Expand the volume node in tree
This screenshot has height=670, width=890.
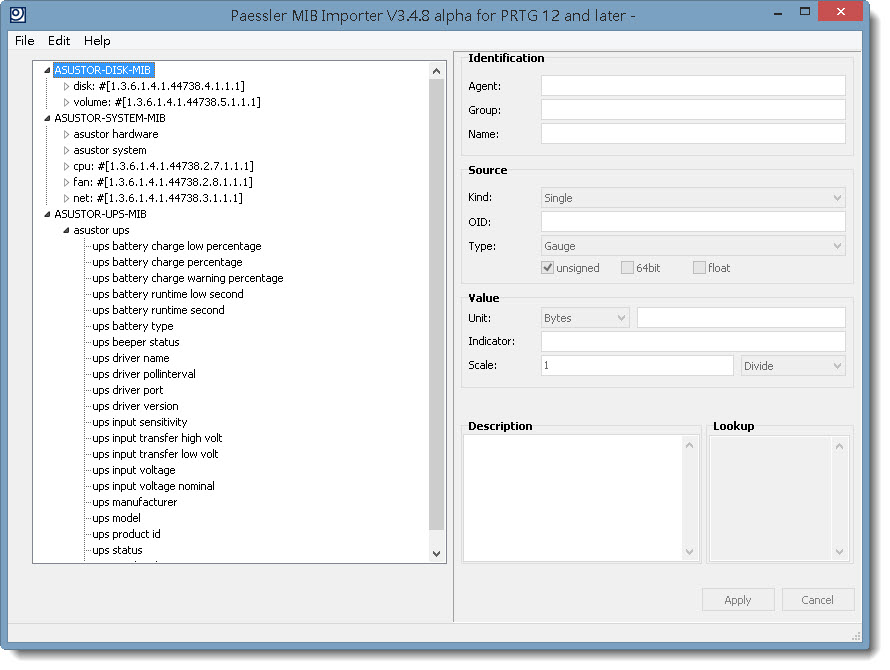(x=66, y=102)
